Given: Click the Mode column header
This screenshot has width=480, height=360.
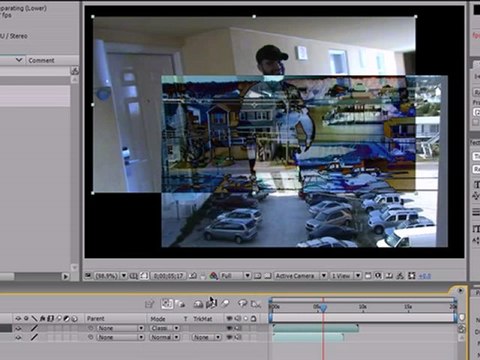Looking at the screenshot, I should tap(158, 319).
